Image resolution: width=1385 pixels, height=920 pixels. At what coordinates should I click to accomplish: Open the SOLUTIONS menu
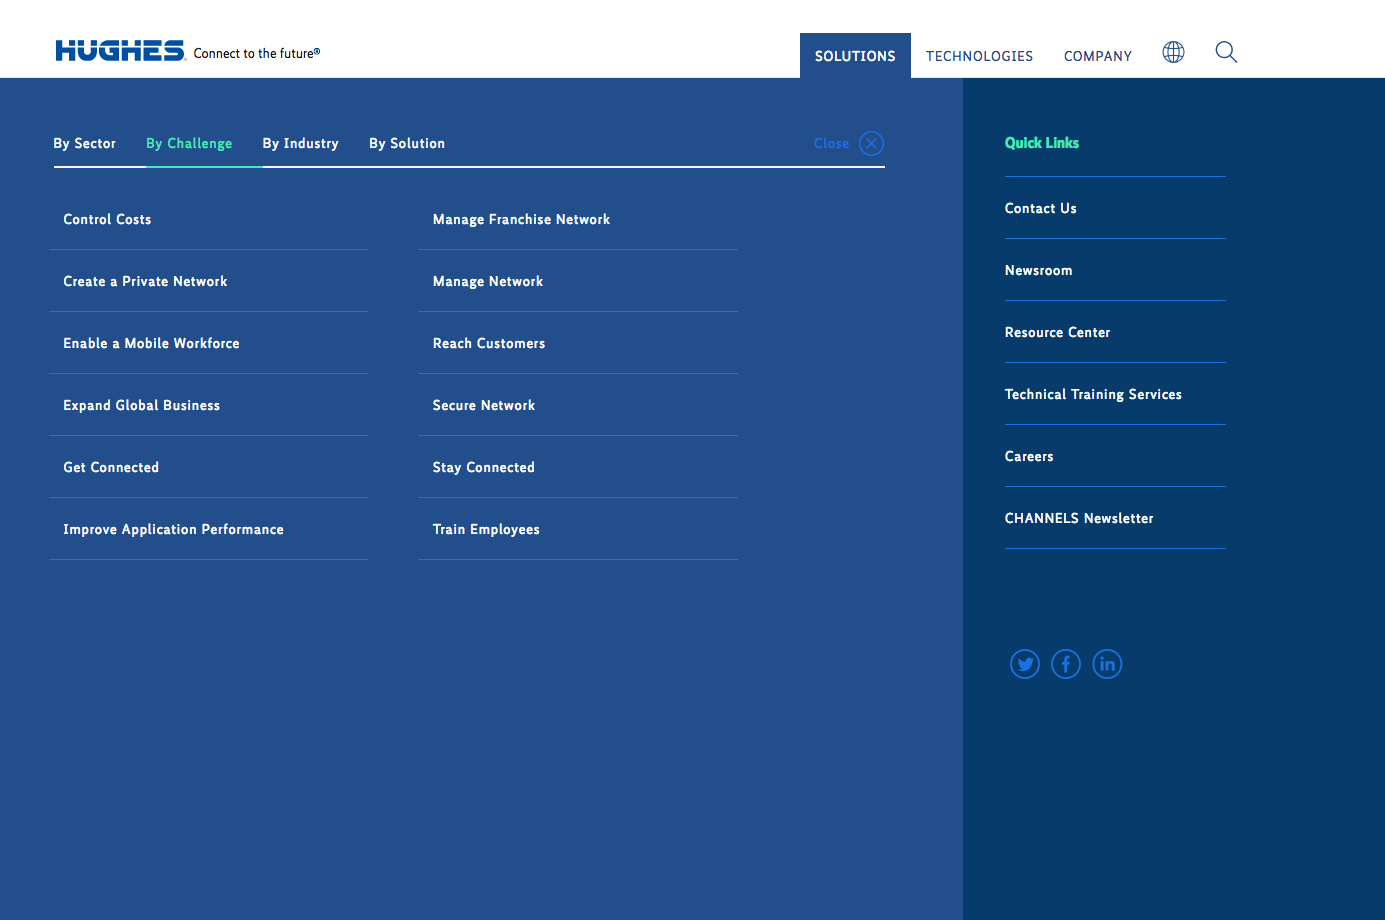855,56
